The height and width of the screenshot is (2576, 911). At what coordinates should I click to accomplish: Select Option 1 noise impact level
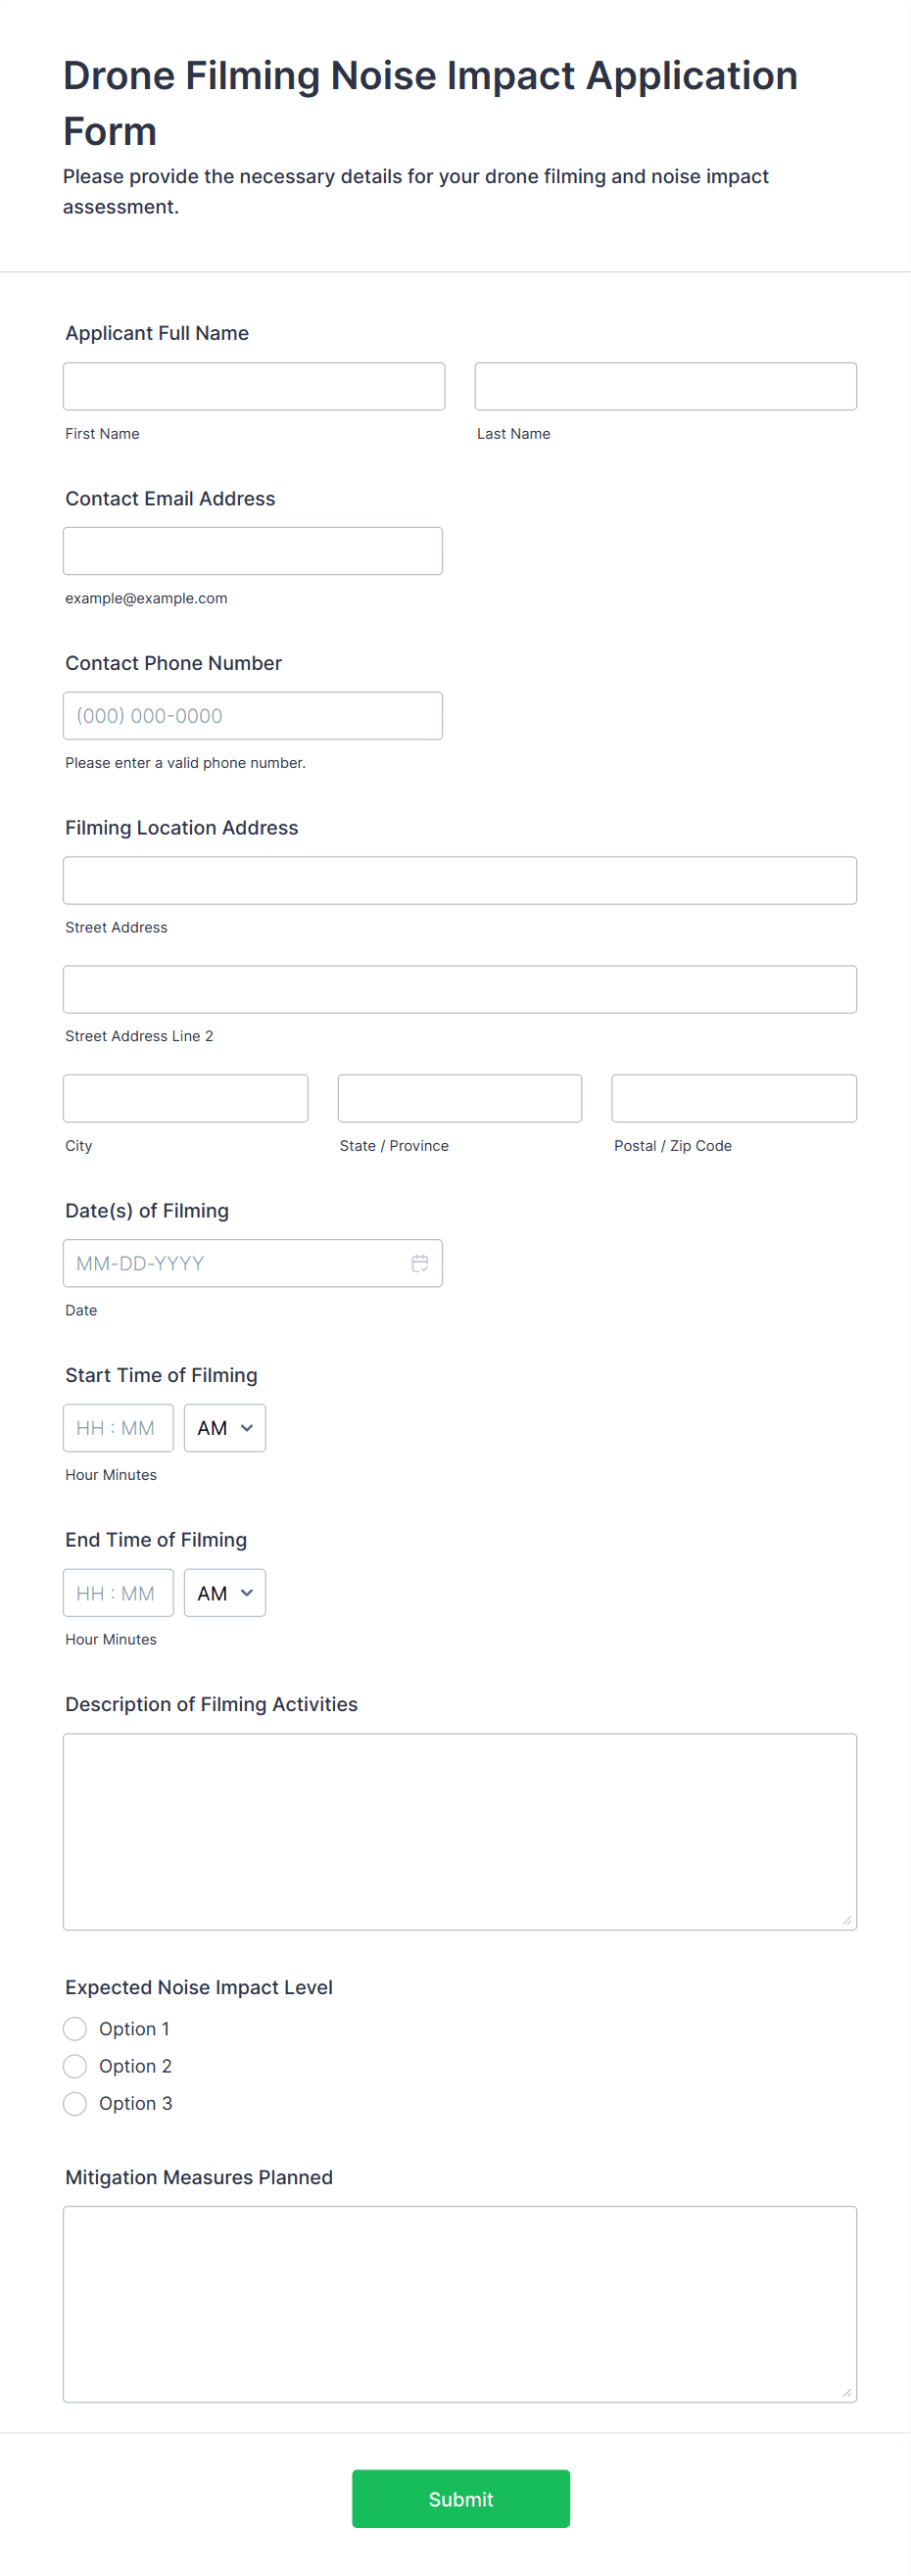(x=75, y=2028)
